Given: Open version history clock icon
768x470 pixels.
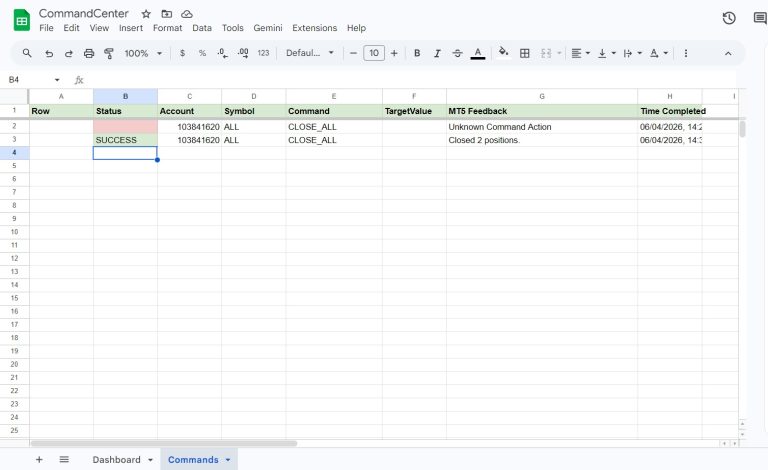Looking at the screenshot, I should tap(729, 18).
